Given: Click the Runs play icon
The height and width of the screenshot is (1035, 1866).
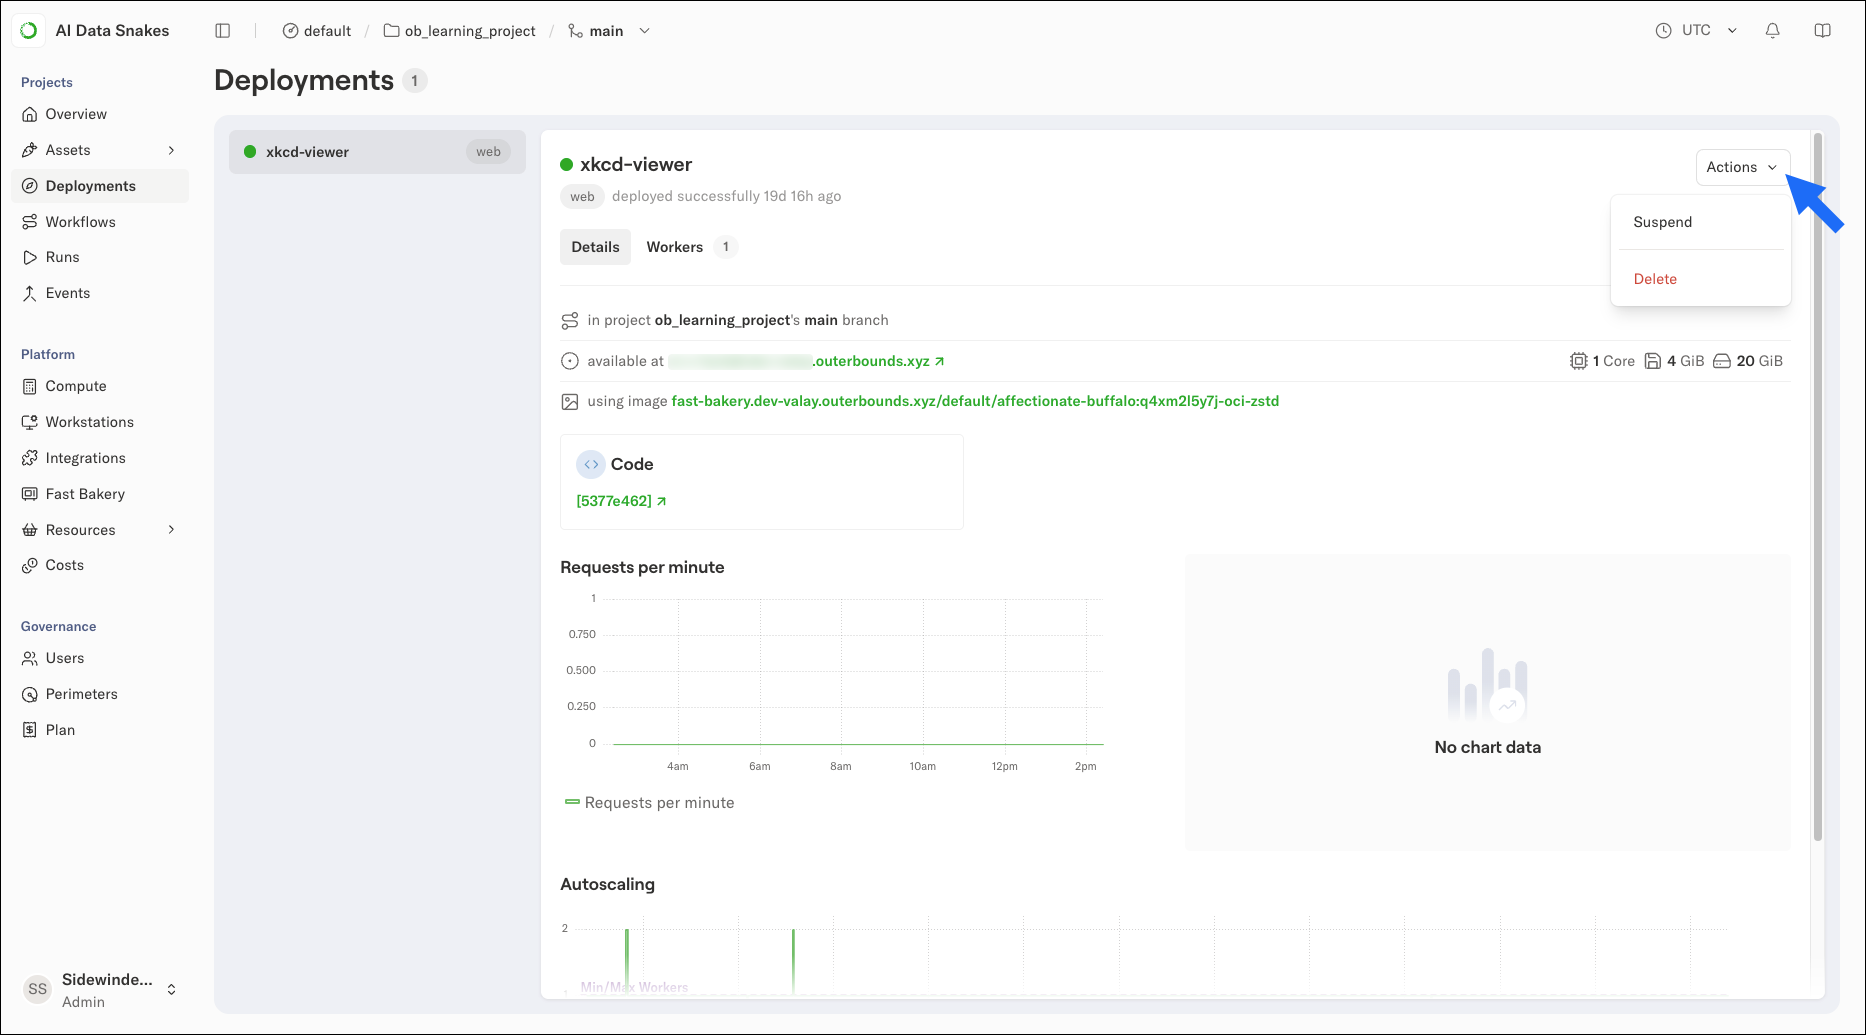Looking at the screenshot, I should pyautogui.click(x=30, y=257).
